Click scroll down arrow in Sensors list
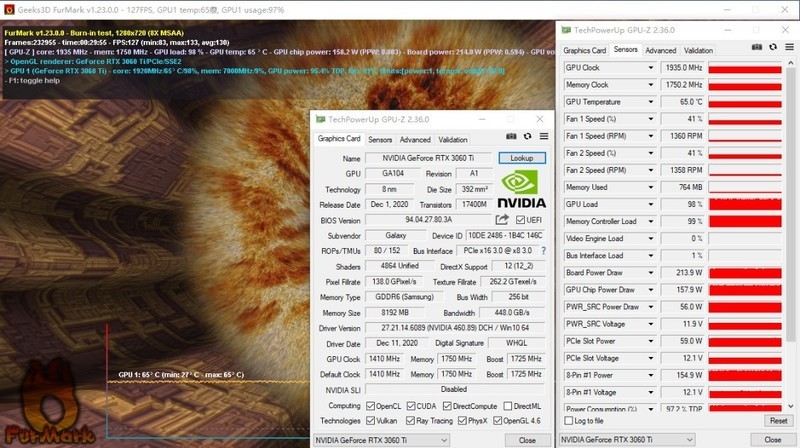The image size is (800, 448). click(791, 407)
